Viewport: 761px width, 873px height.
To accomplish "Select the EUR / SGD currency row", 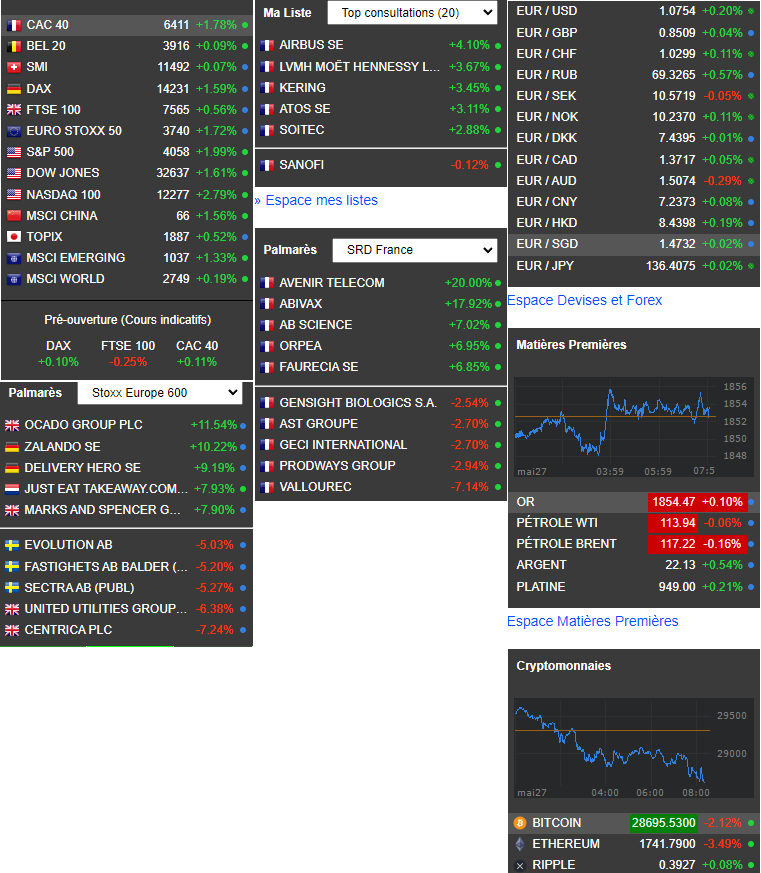I will point(634,244).
